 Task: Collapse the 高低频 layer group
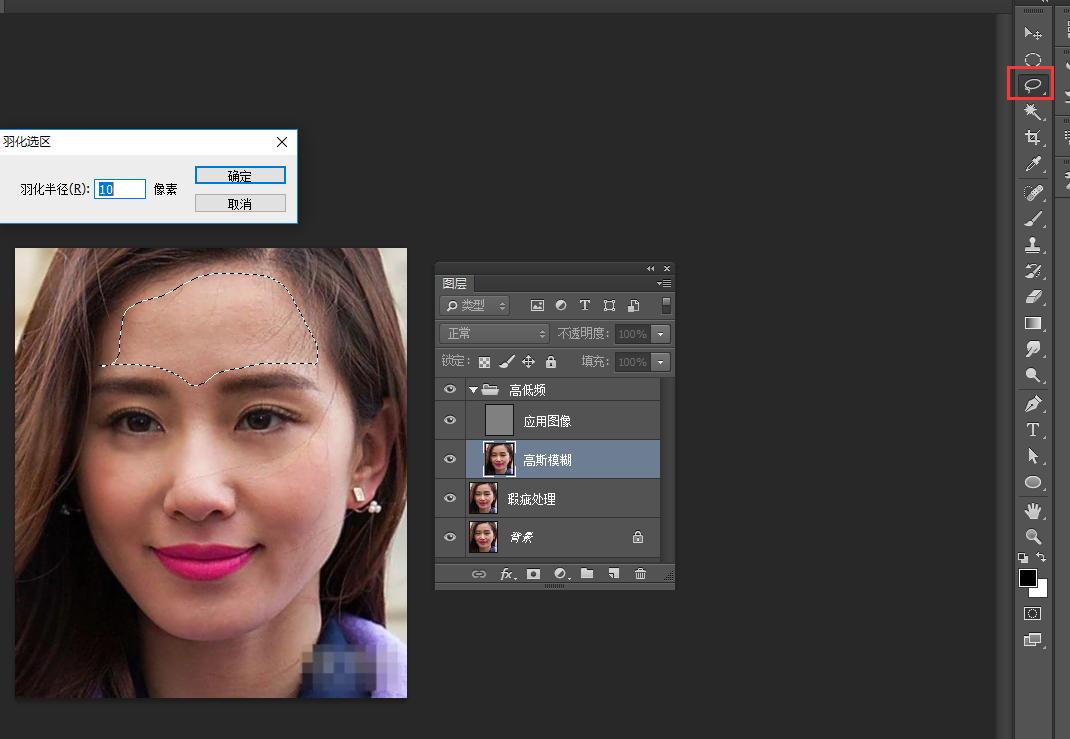pos(473,390)
